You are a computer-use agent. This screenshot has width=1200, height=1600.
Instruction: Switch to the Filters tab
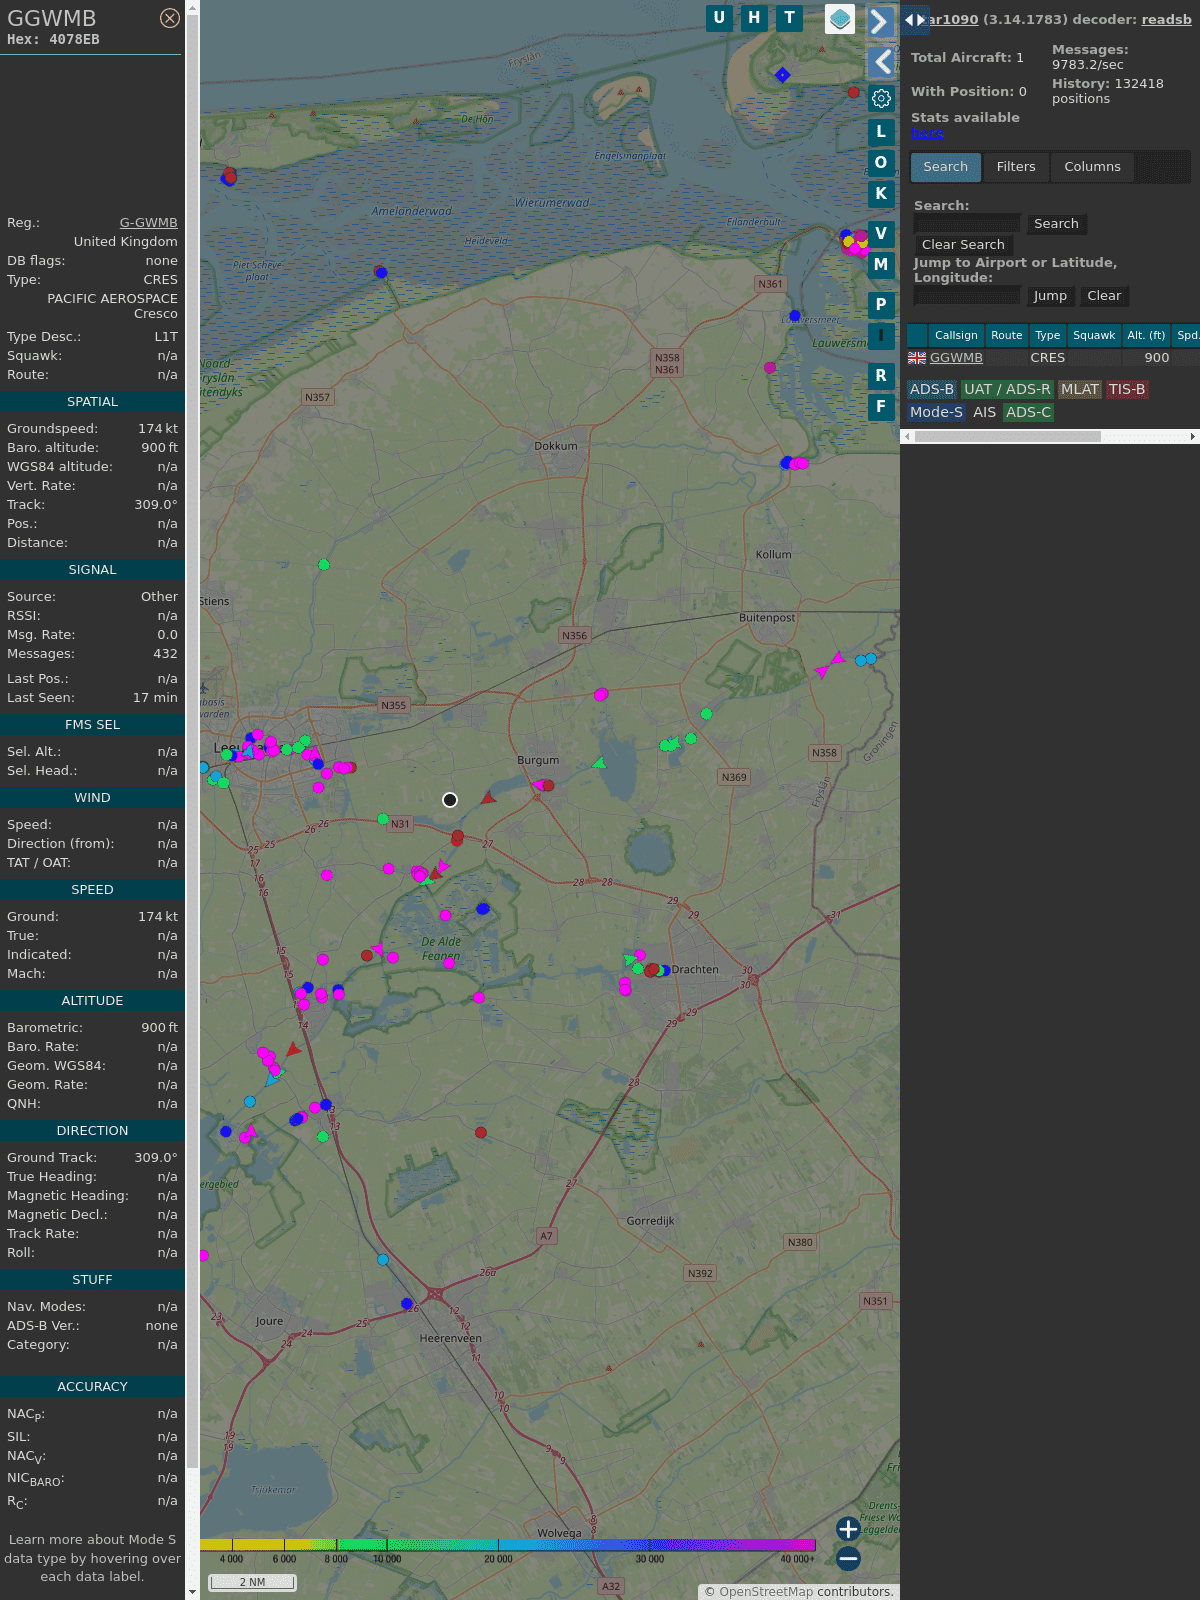1015,167
